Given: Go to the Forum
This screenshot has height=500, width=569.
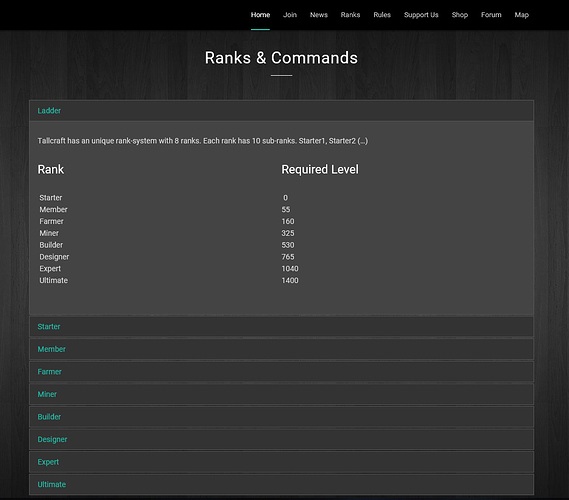Looking at the screenshot, I should 491,15.
